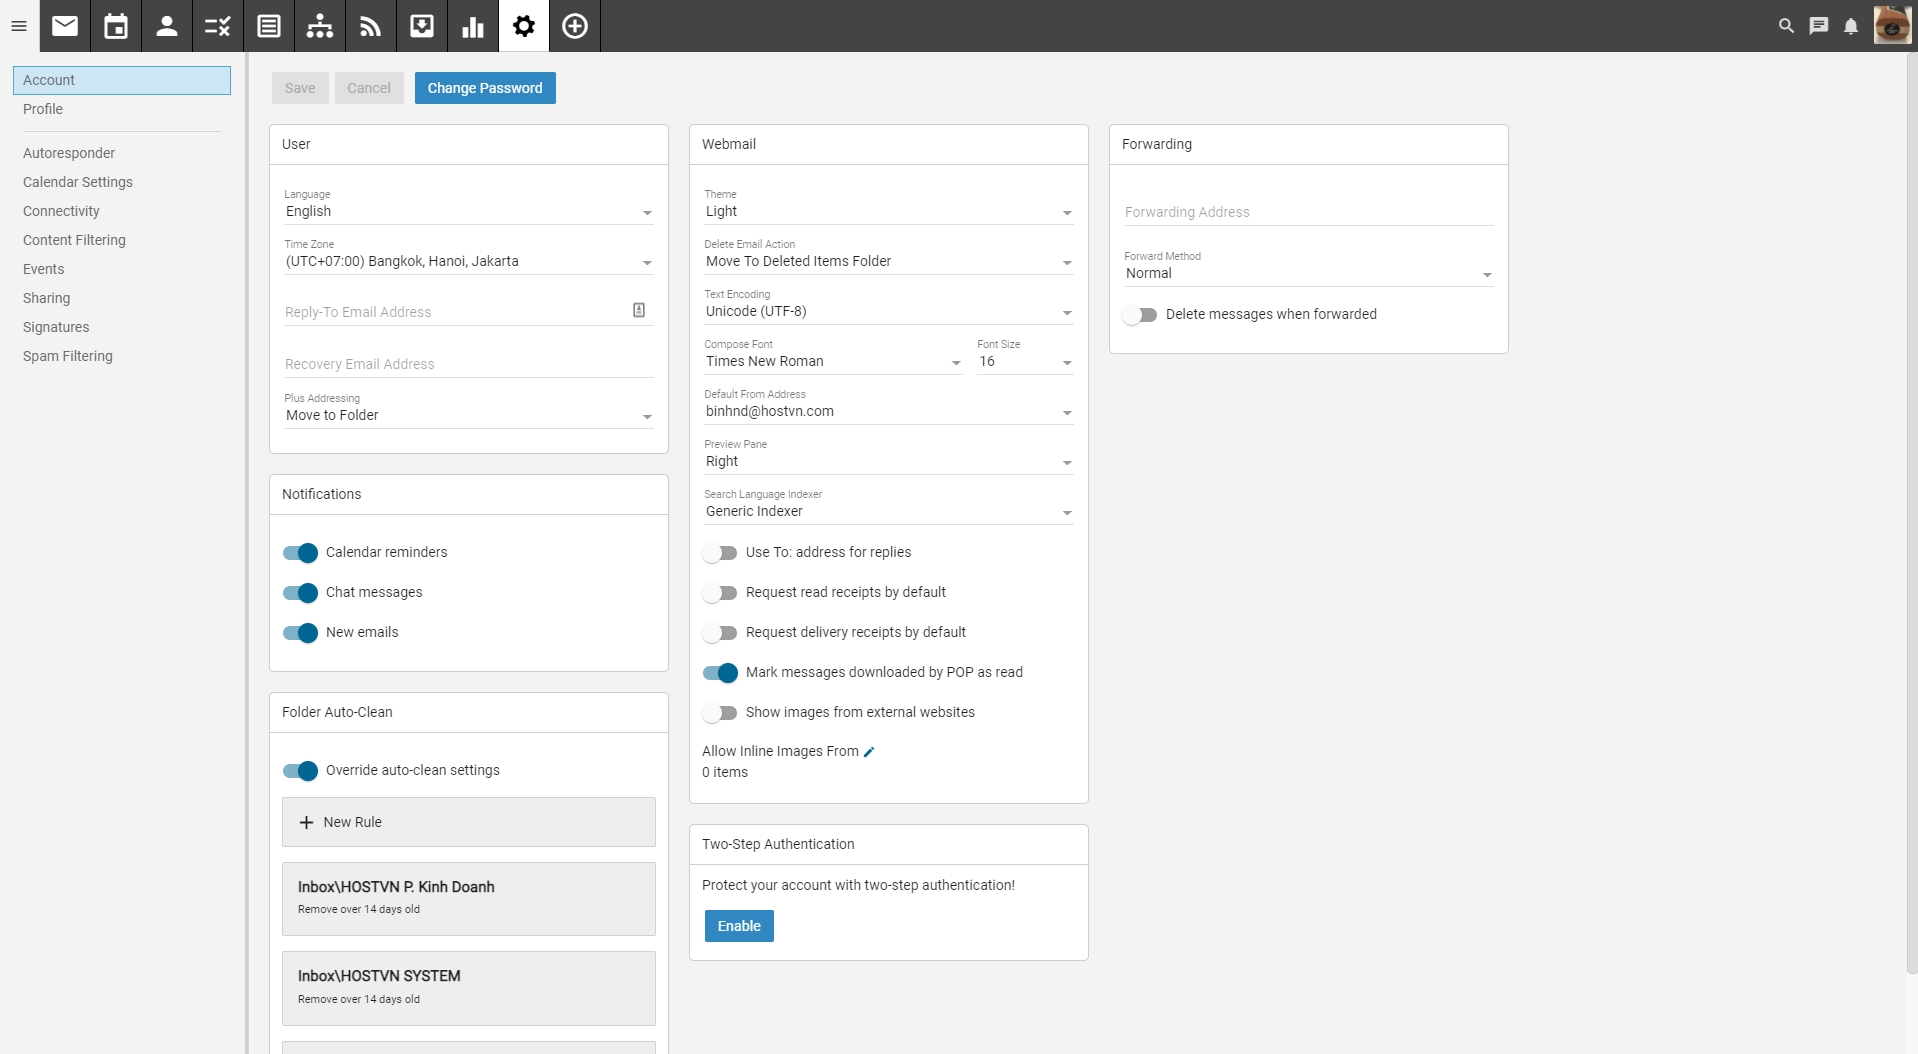Click the Forwarding Address input field
The image size is (1918, 1054).
[1308, 212]
